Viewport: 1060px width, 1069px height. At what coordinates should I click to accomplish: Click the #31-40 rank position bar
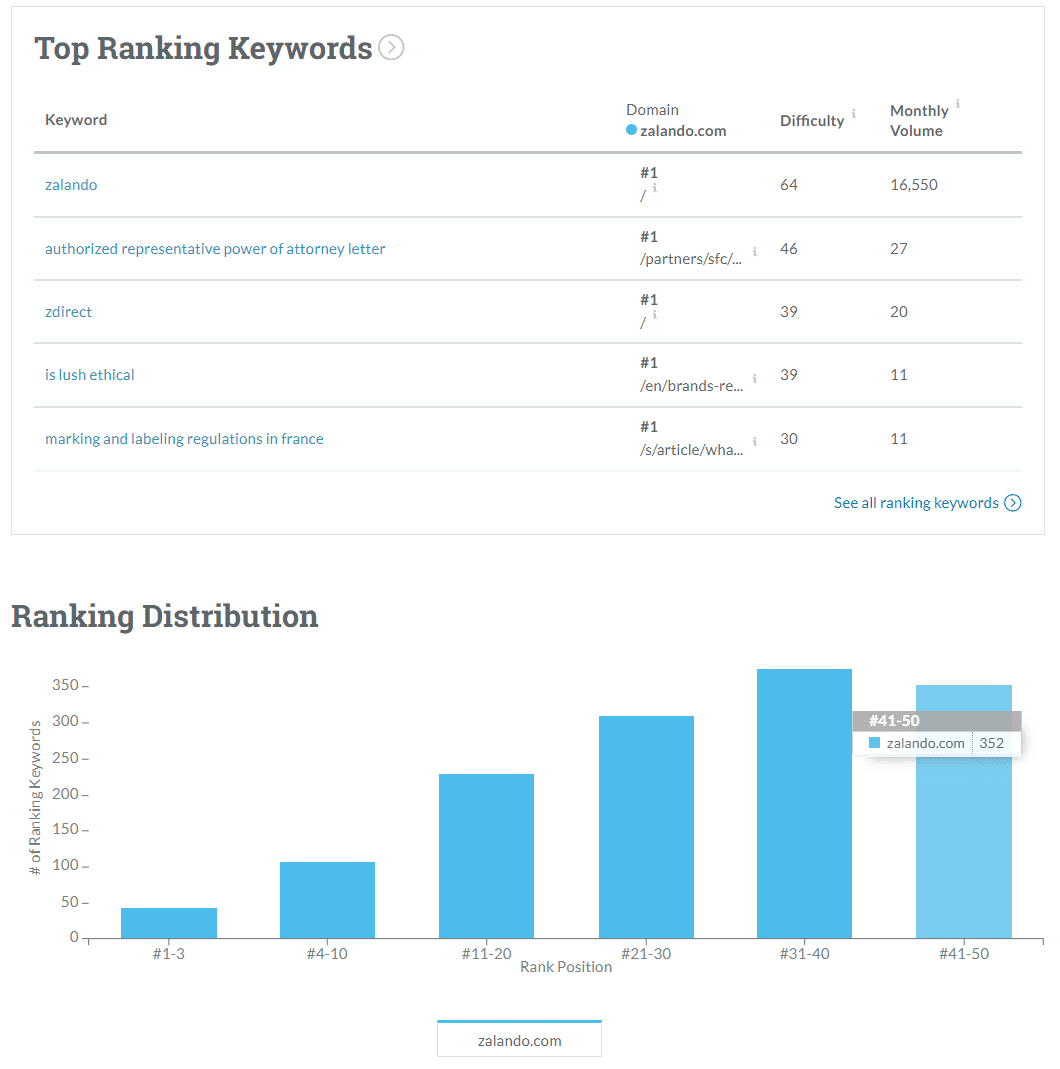[x=804, y=804]
